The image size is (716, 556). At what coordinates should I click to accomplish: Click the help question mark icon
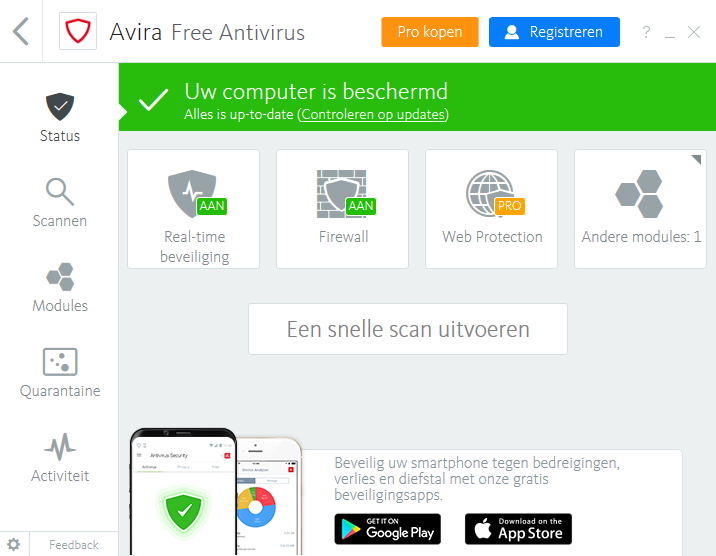(x=646, y=32)
